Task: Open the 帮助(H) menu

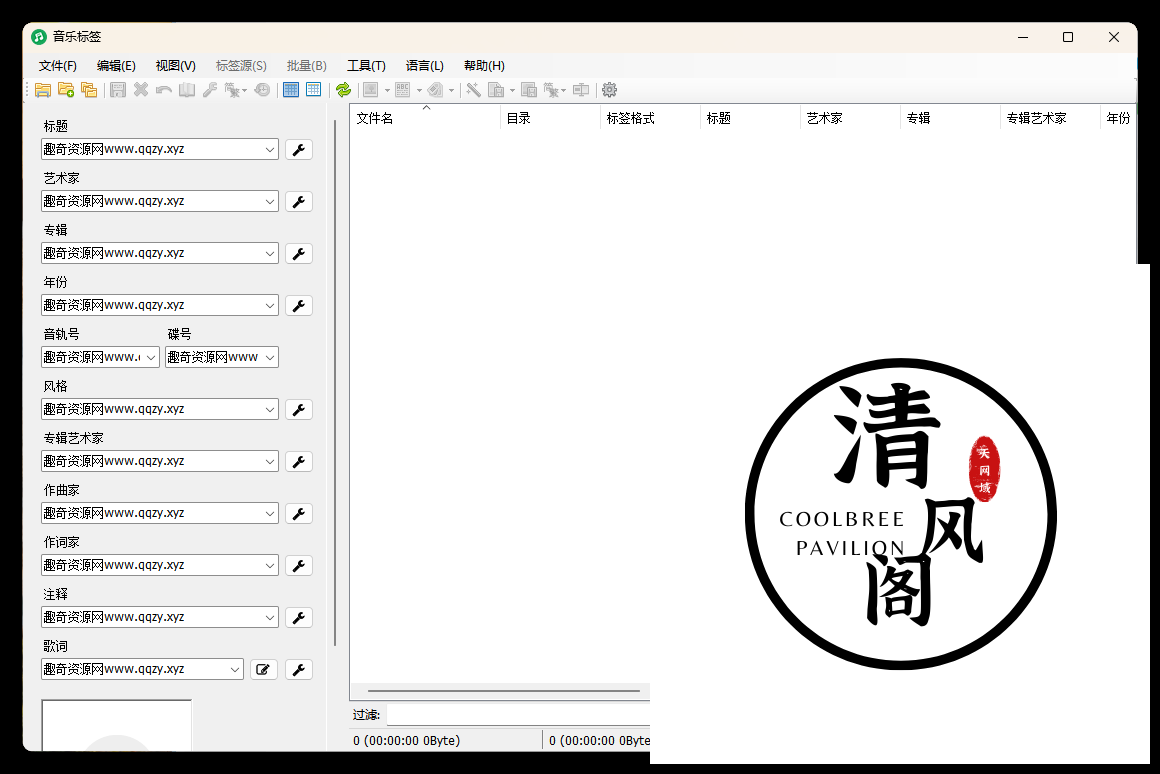Action: coord(484,66)
